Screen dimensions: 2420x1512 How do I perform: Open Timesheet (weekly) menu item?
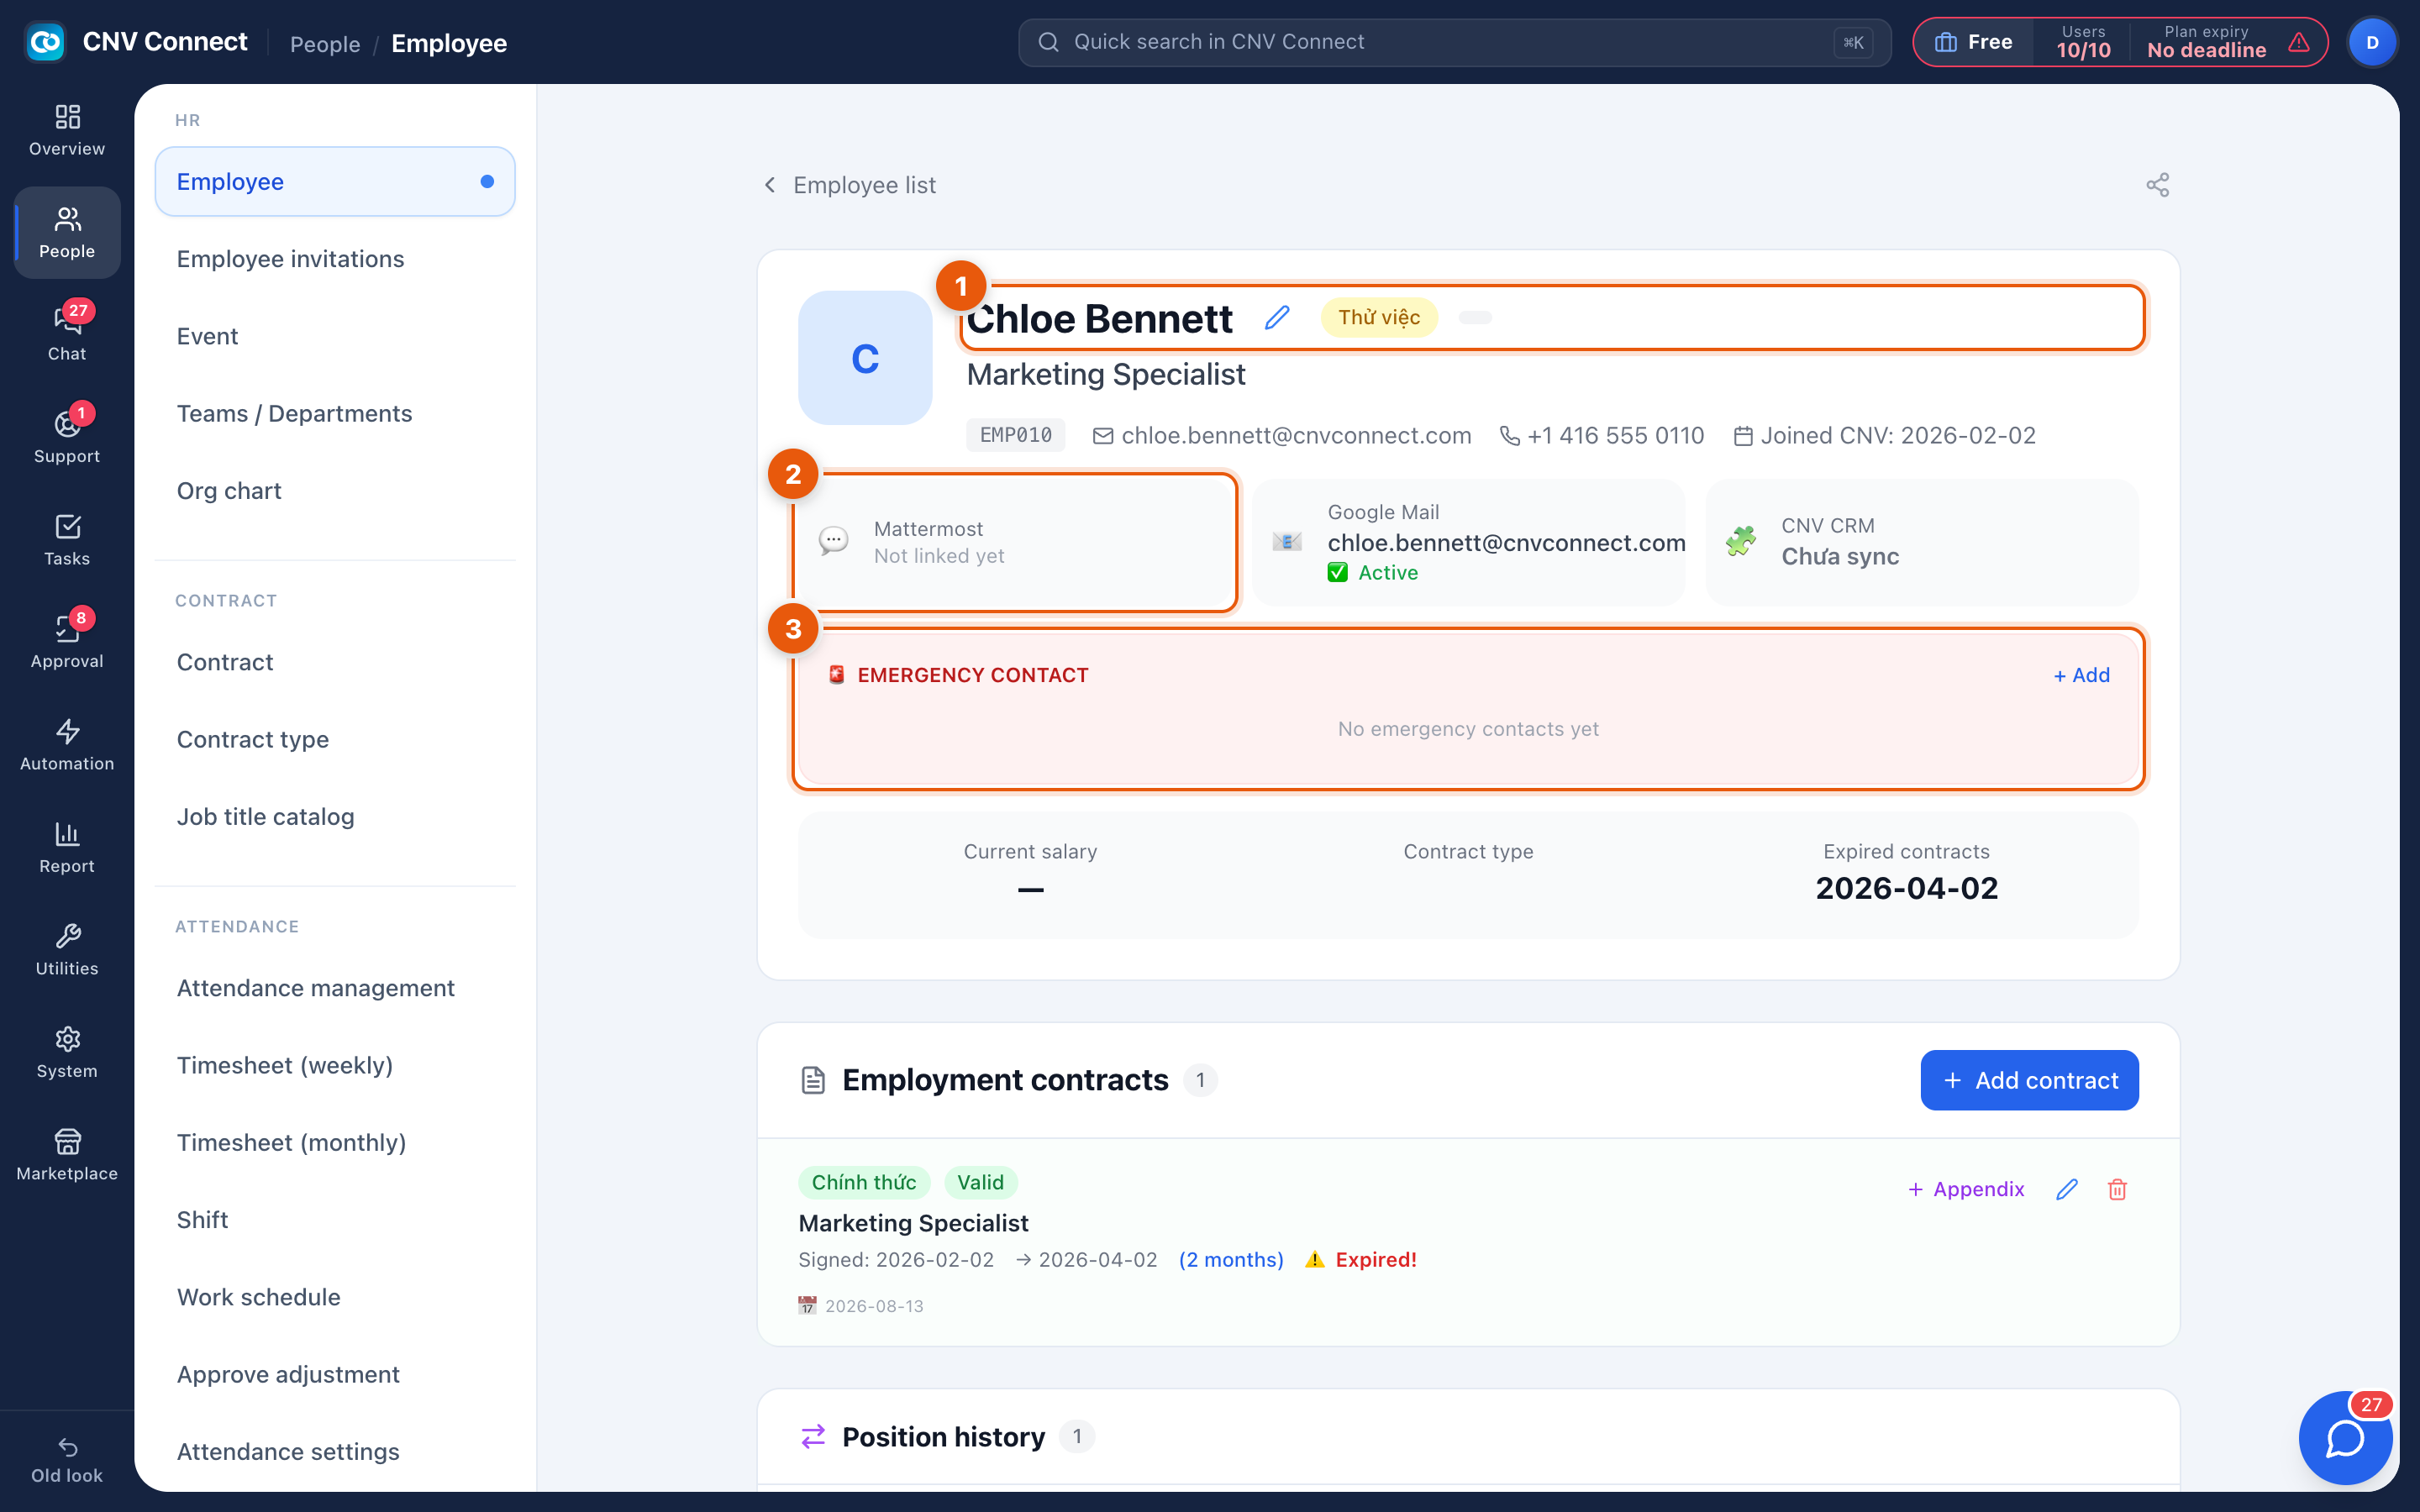coord(335,1065)
